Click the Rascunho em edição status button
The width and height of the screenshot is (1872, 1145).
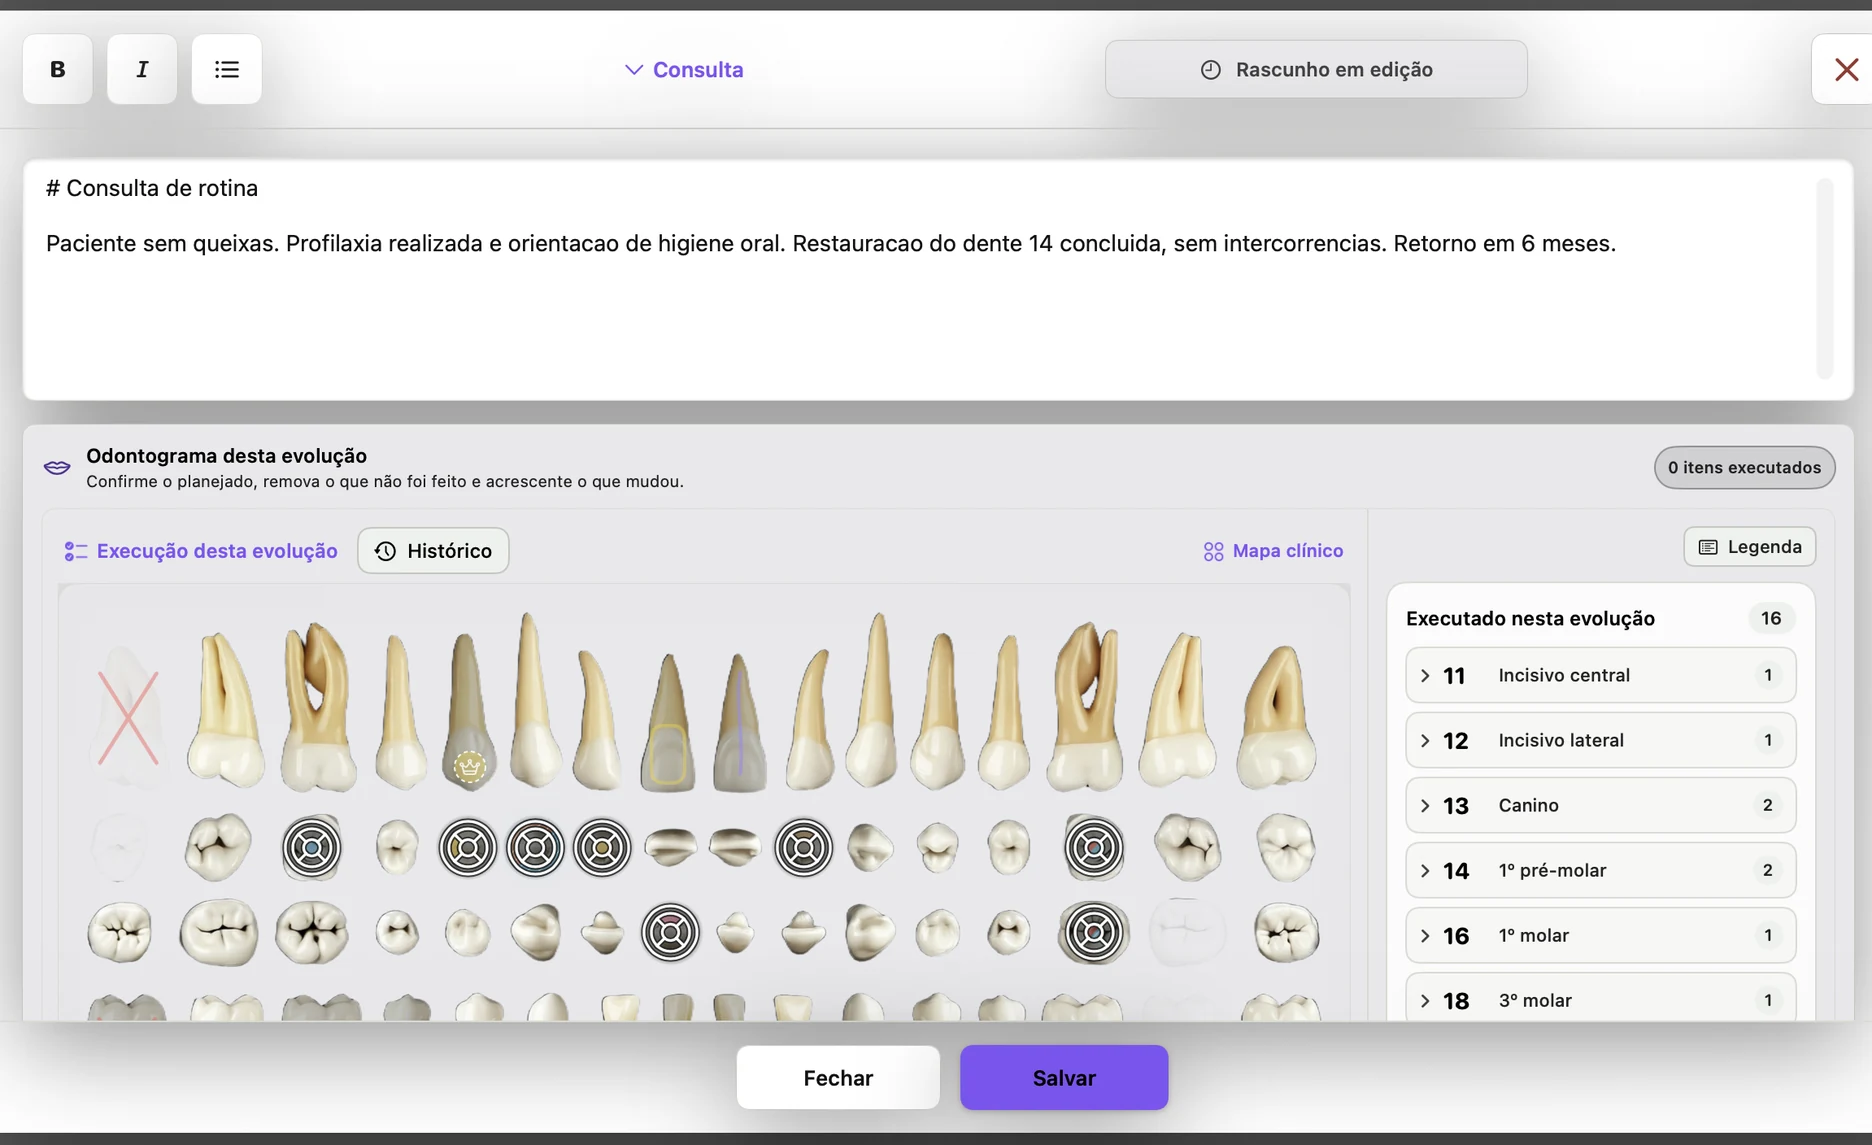(1316, 69)
